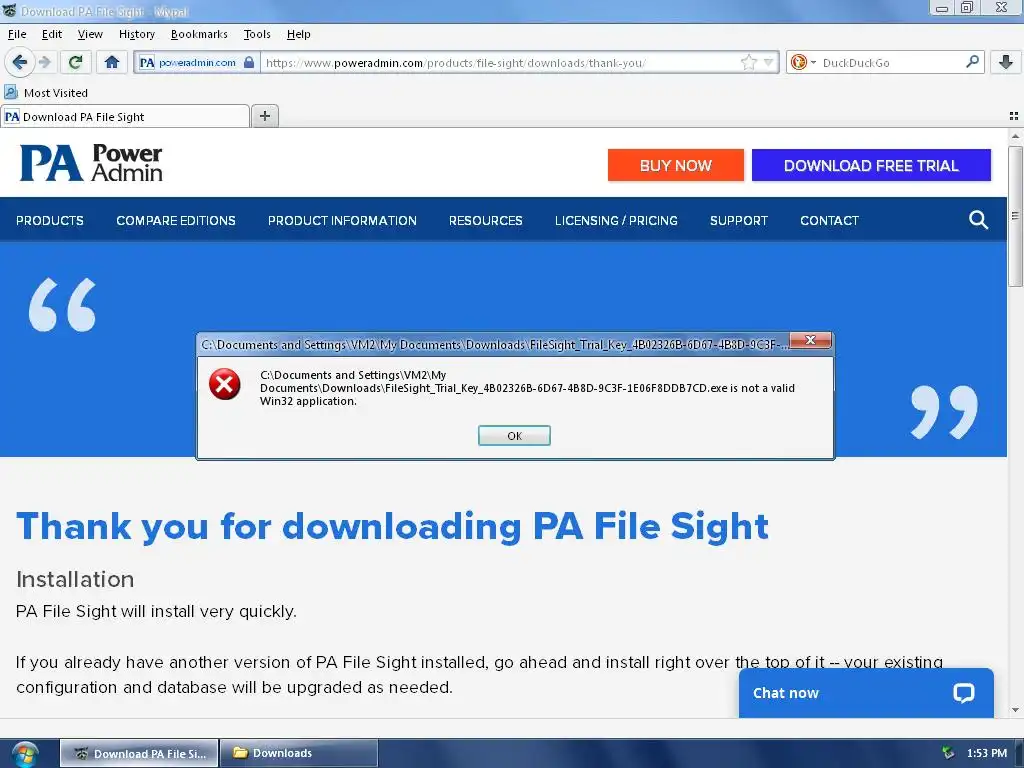Click the padlock site security icon
Screen dimensions: 1024x768
tap(249, 62)
